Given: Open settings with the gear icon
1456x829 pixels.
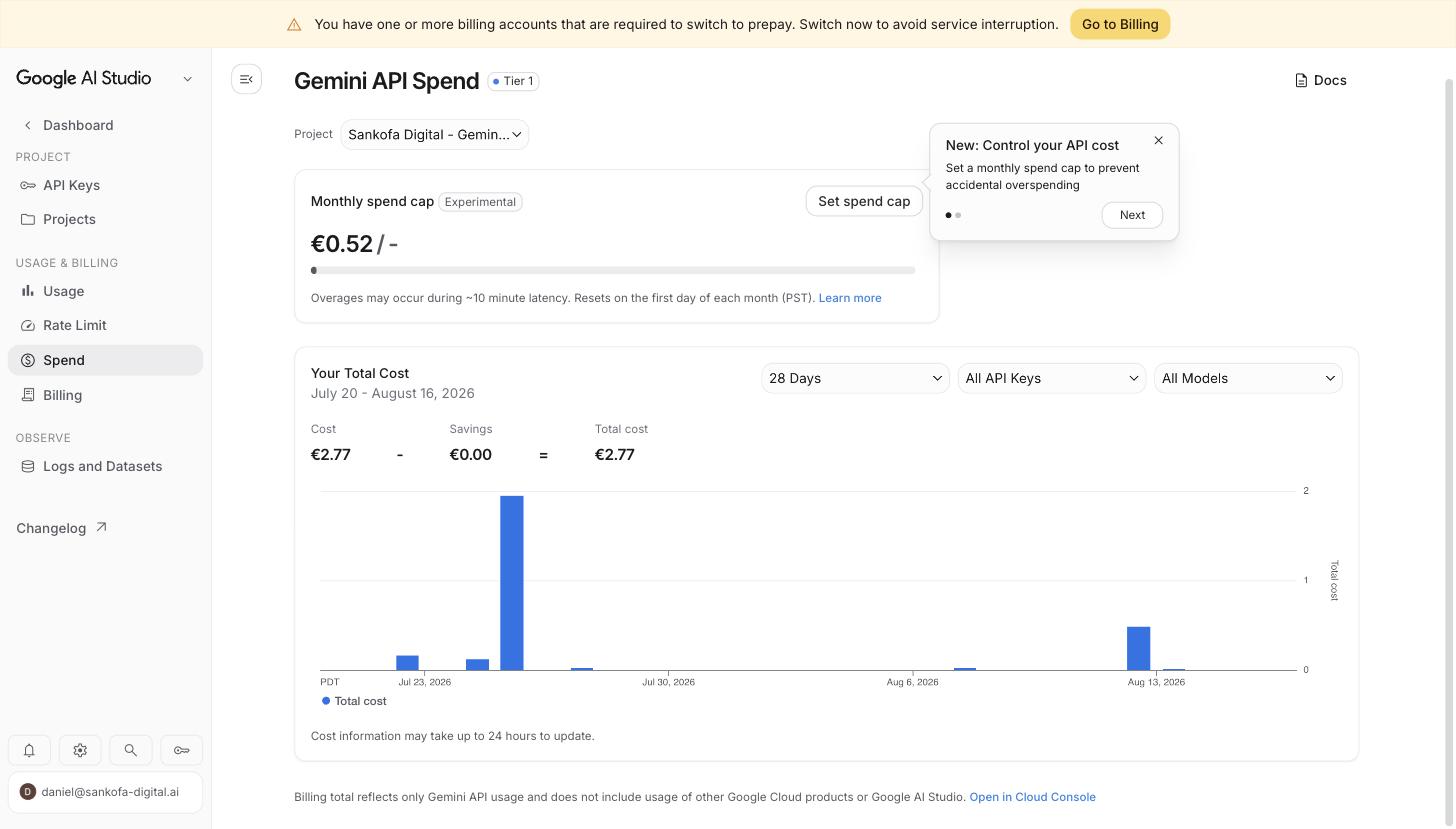Looking at the screenshot, I should (80, 750).
